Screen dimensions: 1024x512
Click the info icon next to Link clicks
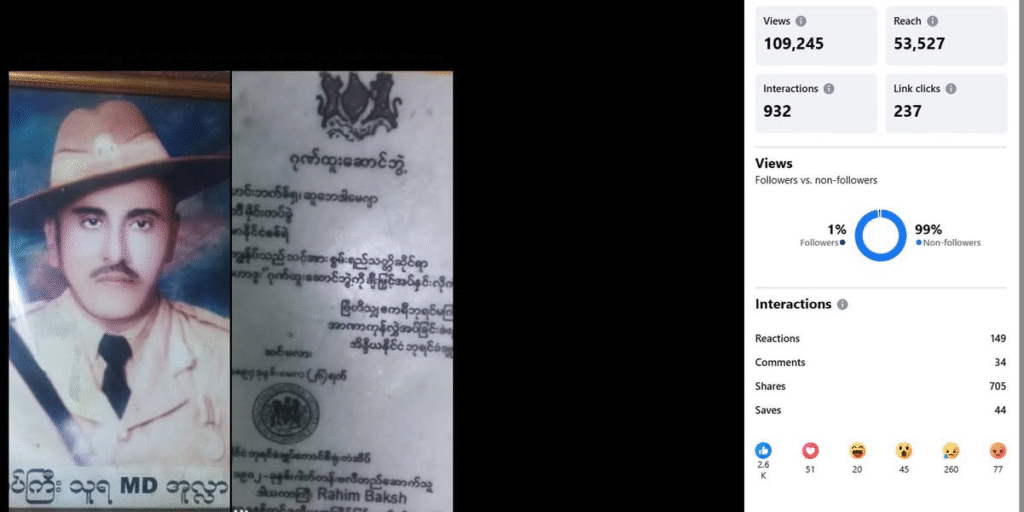click(951, 89)
